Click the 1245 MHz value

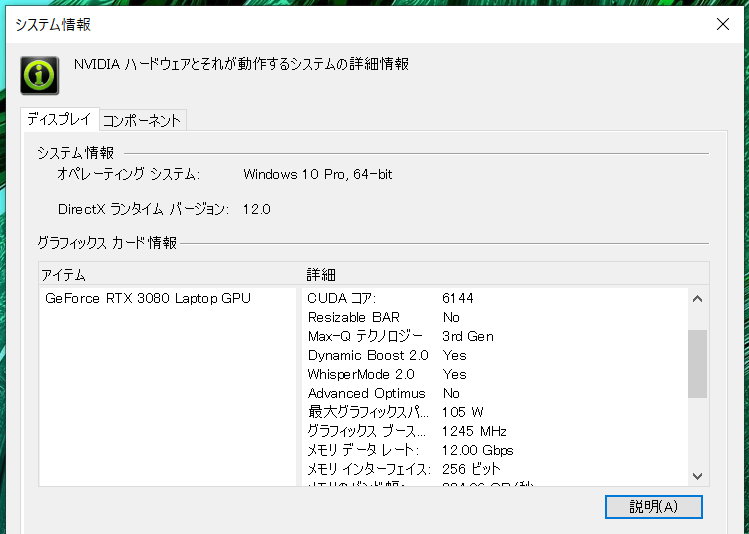[474, 431]
